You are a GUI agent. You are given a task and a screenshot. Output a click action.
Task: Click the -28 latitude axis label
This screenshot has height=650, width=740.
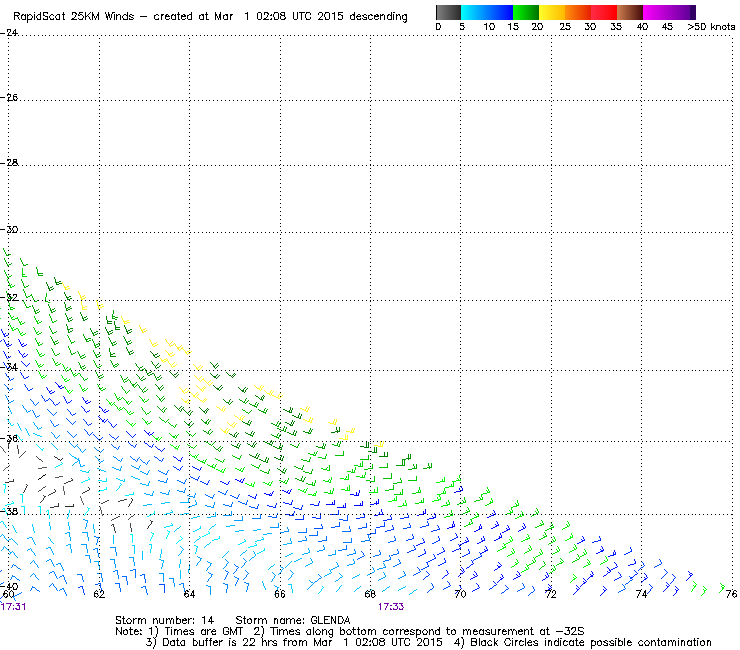click(x=9, y=163)
